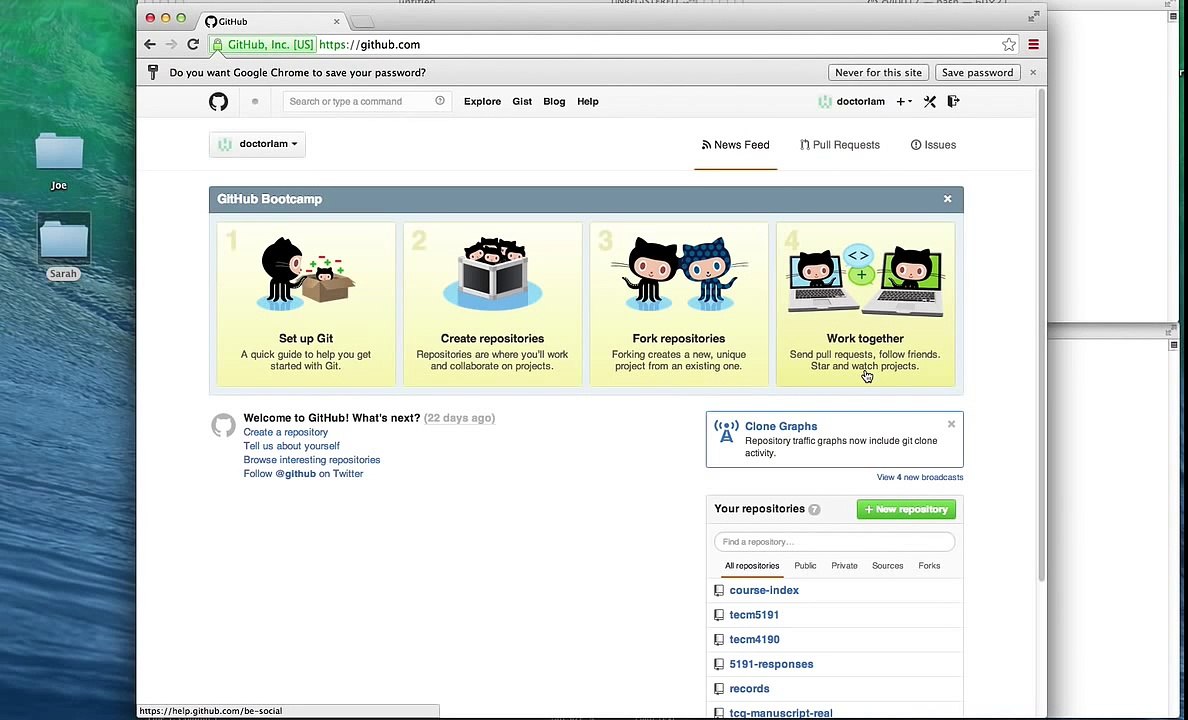This screenshot has width=1188, height=720.
Task: Open the Blog menu item
Action: (554, 102)
